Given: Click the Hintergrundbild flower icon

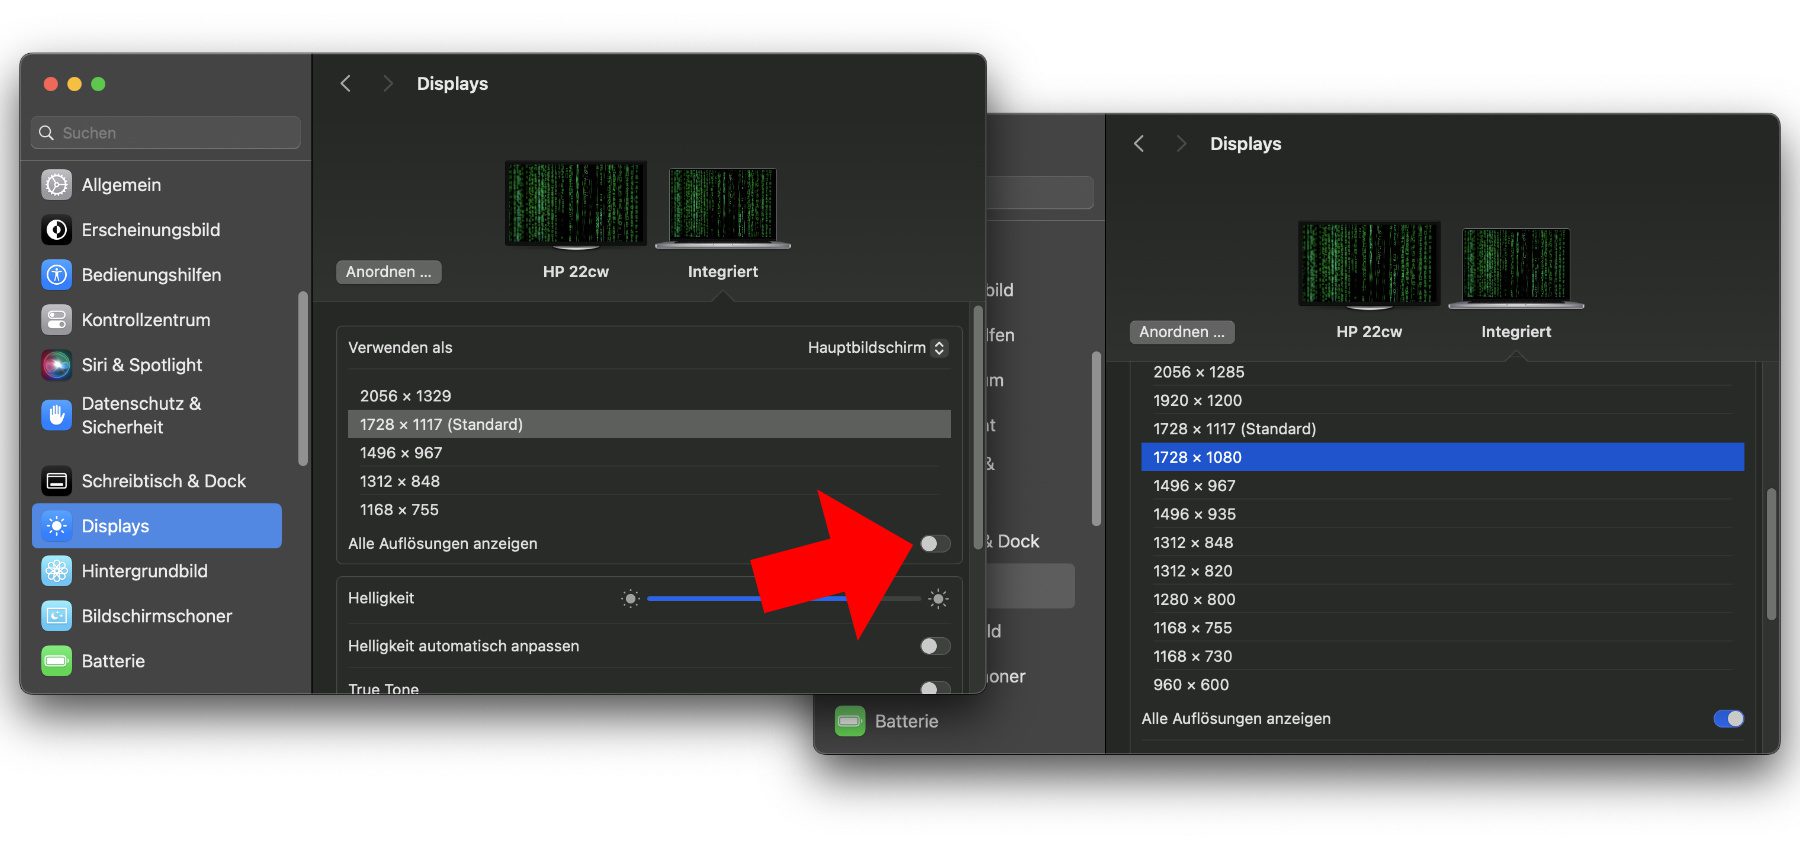Looking at the screenshot, I should (57, 571).
